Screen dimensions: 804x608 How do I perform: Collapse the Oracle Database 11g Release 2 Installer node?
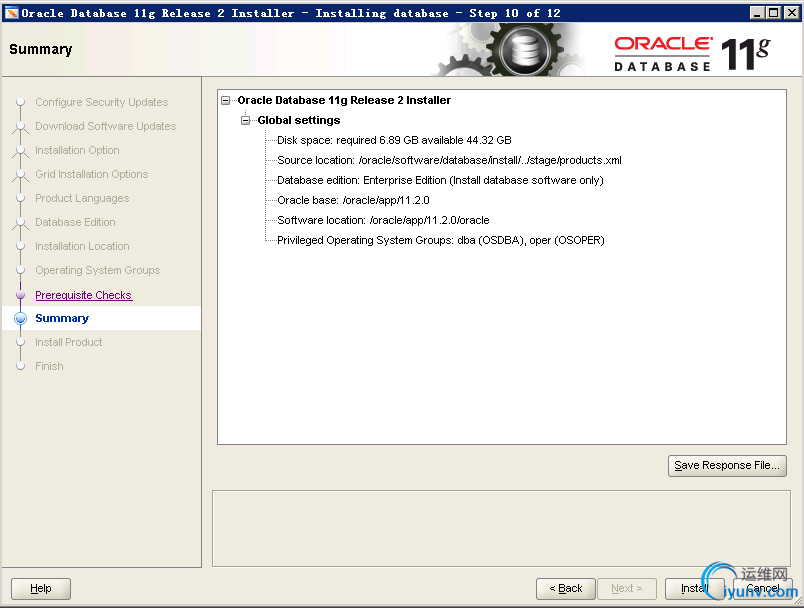(226, 100)
